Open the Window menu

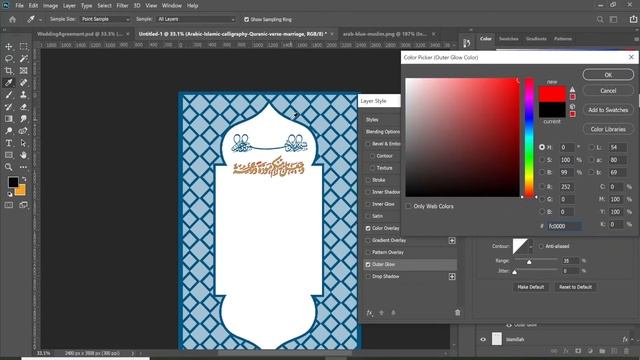click(x=171, y=6)
